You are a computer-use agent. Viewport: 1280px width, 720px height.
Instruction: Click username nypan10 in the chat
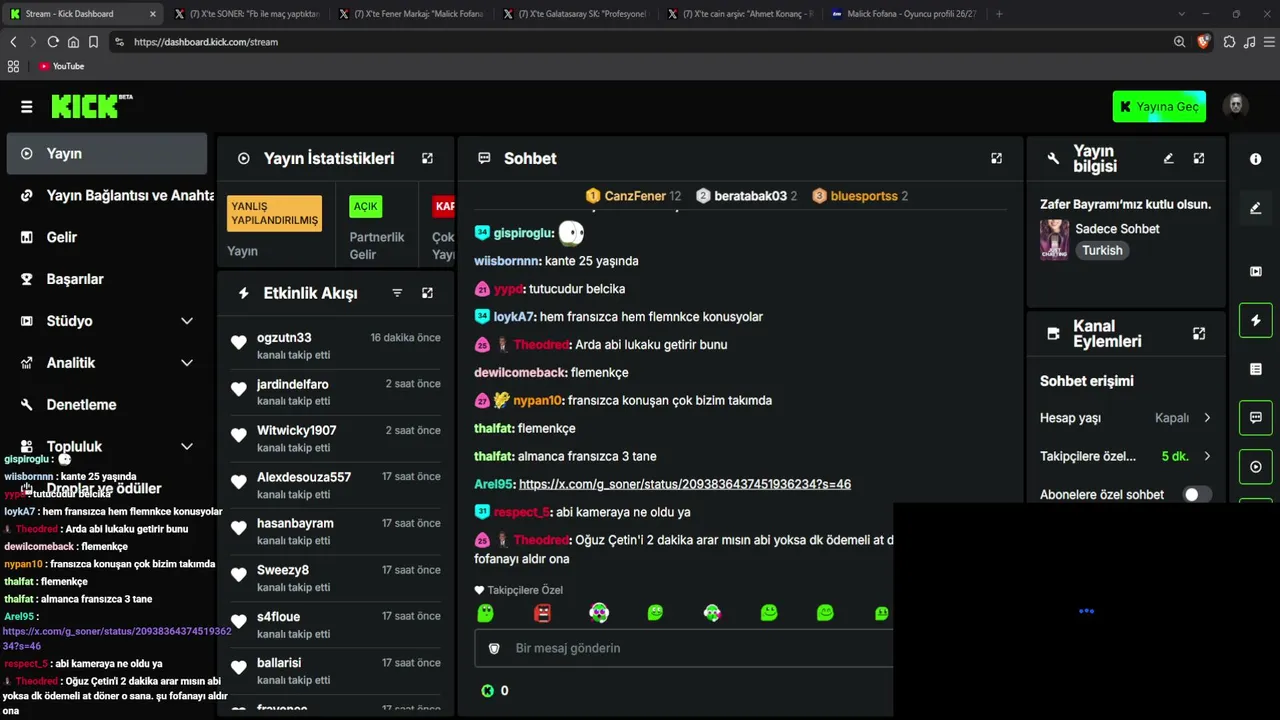tap(538, 401)
